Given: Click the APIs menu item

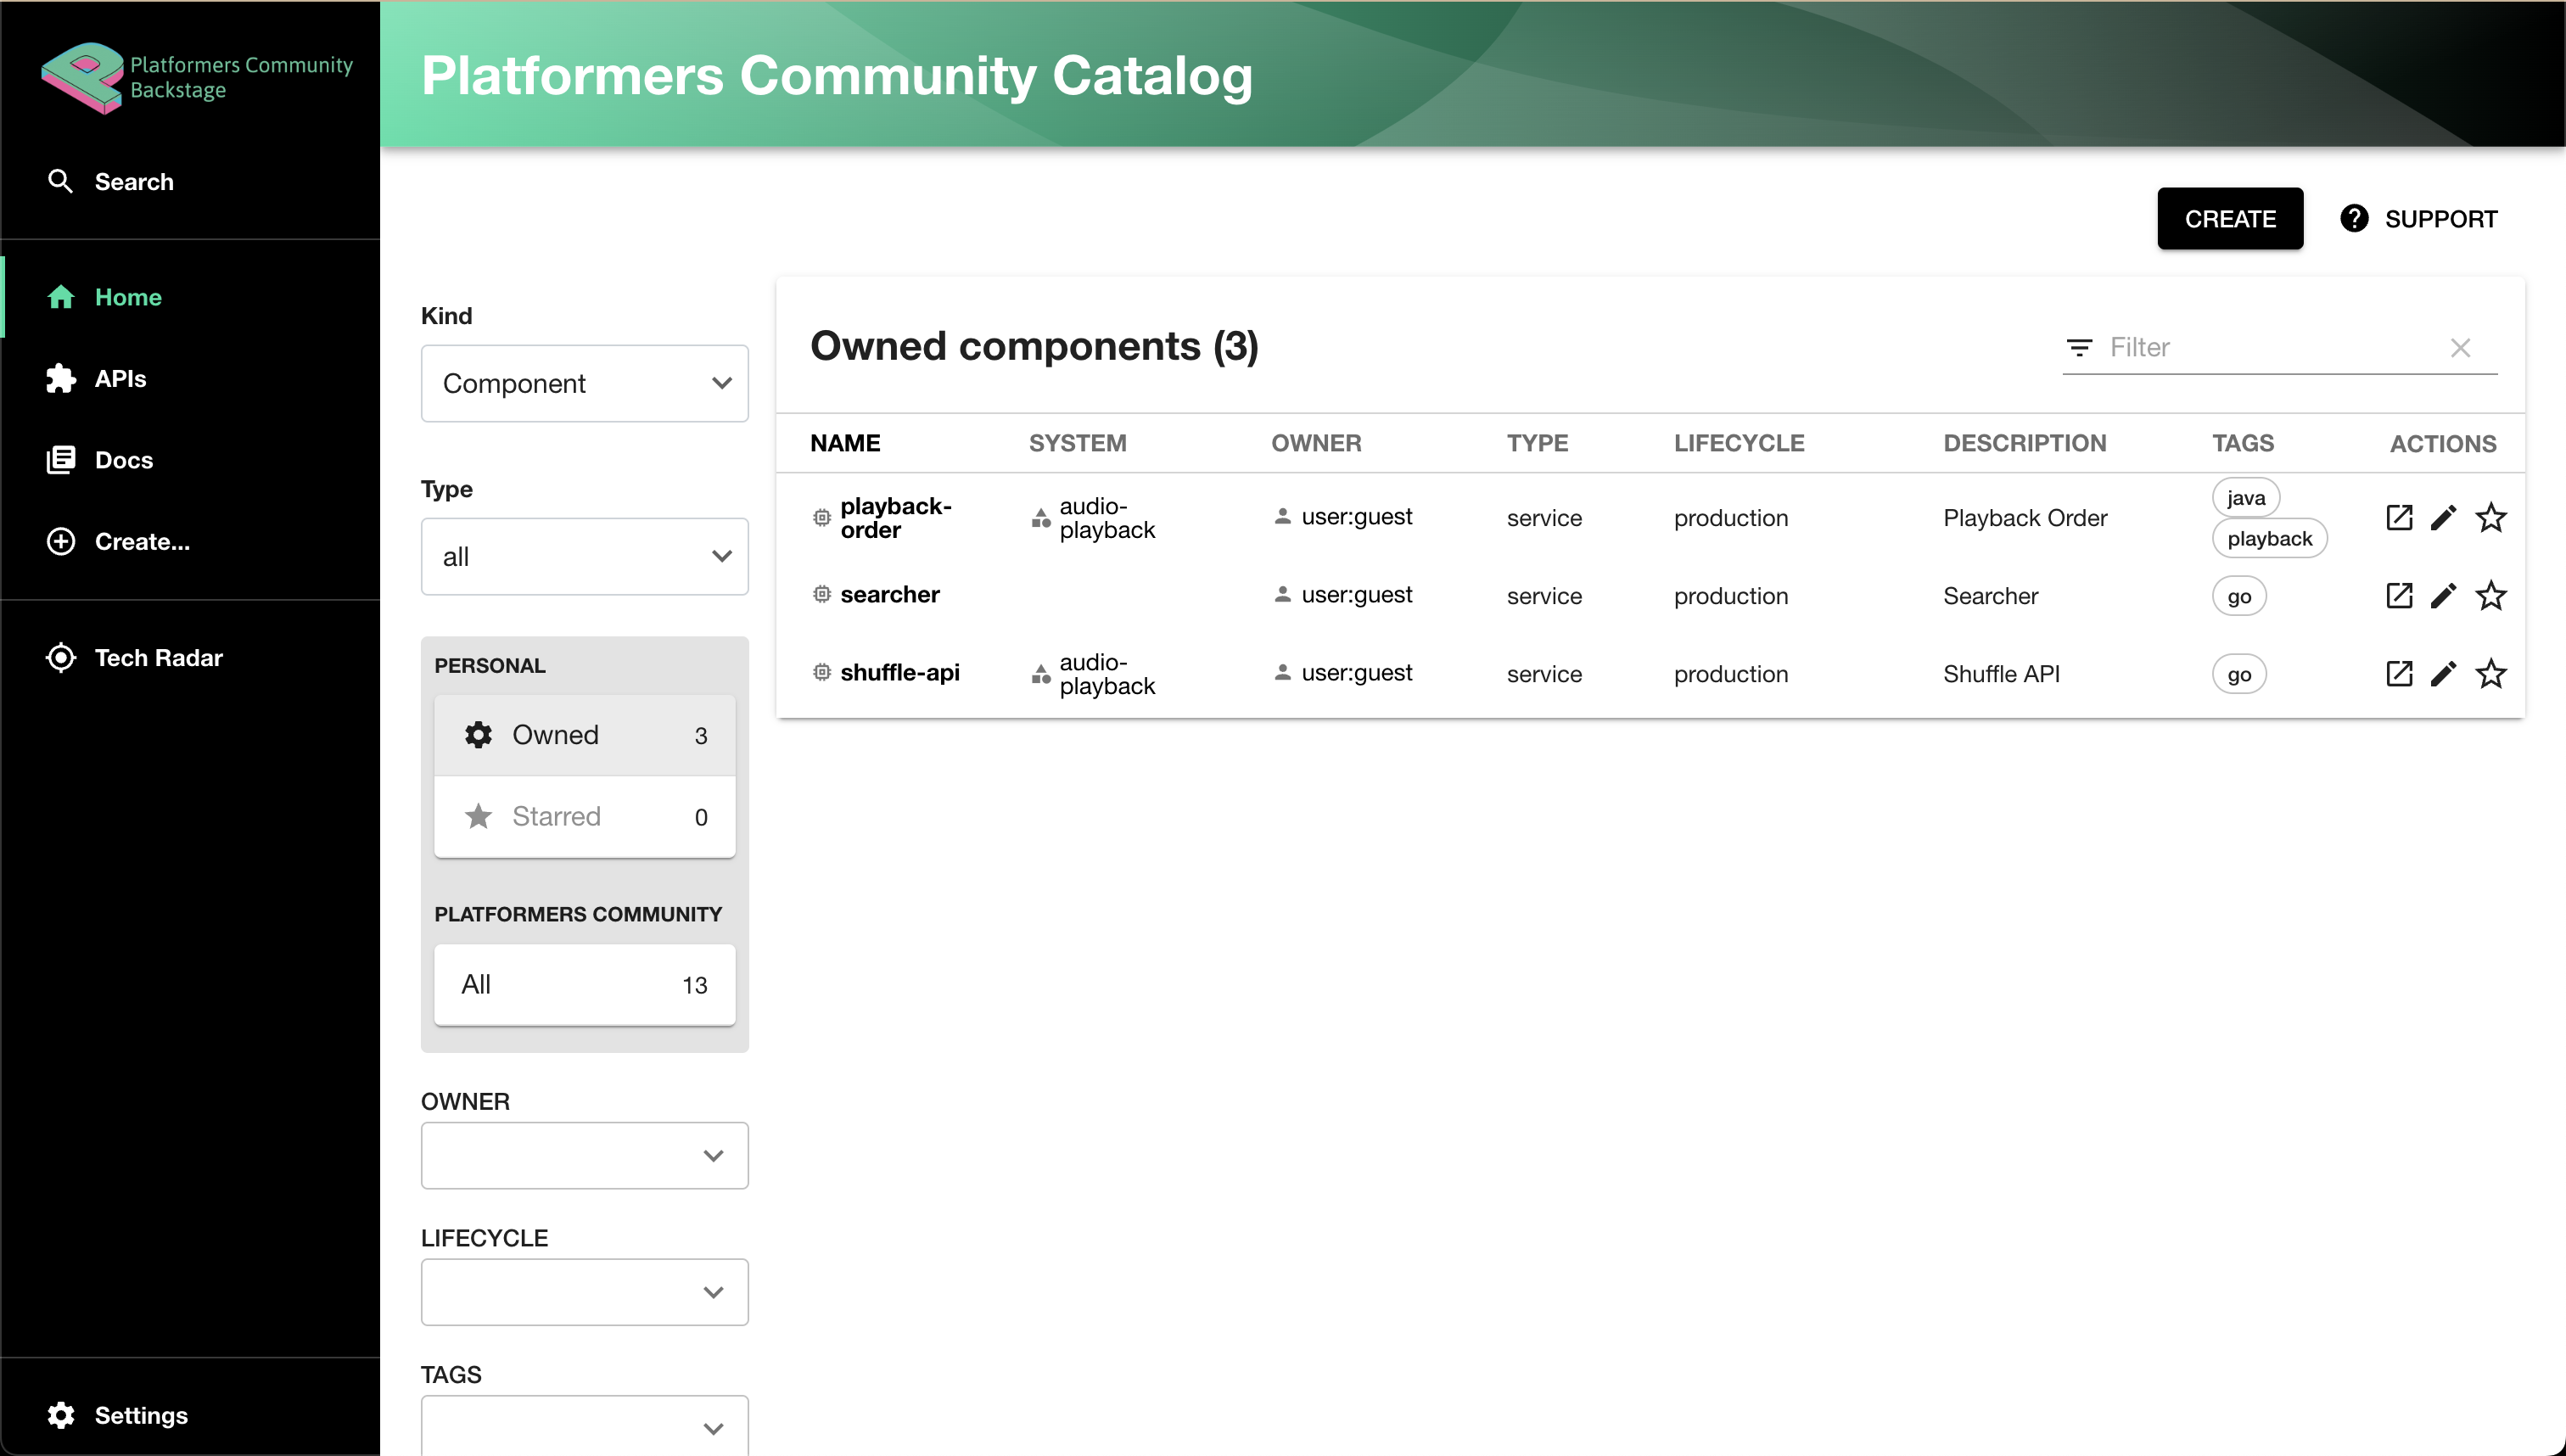Looking at the screenshot, I should click(120, 378).
